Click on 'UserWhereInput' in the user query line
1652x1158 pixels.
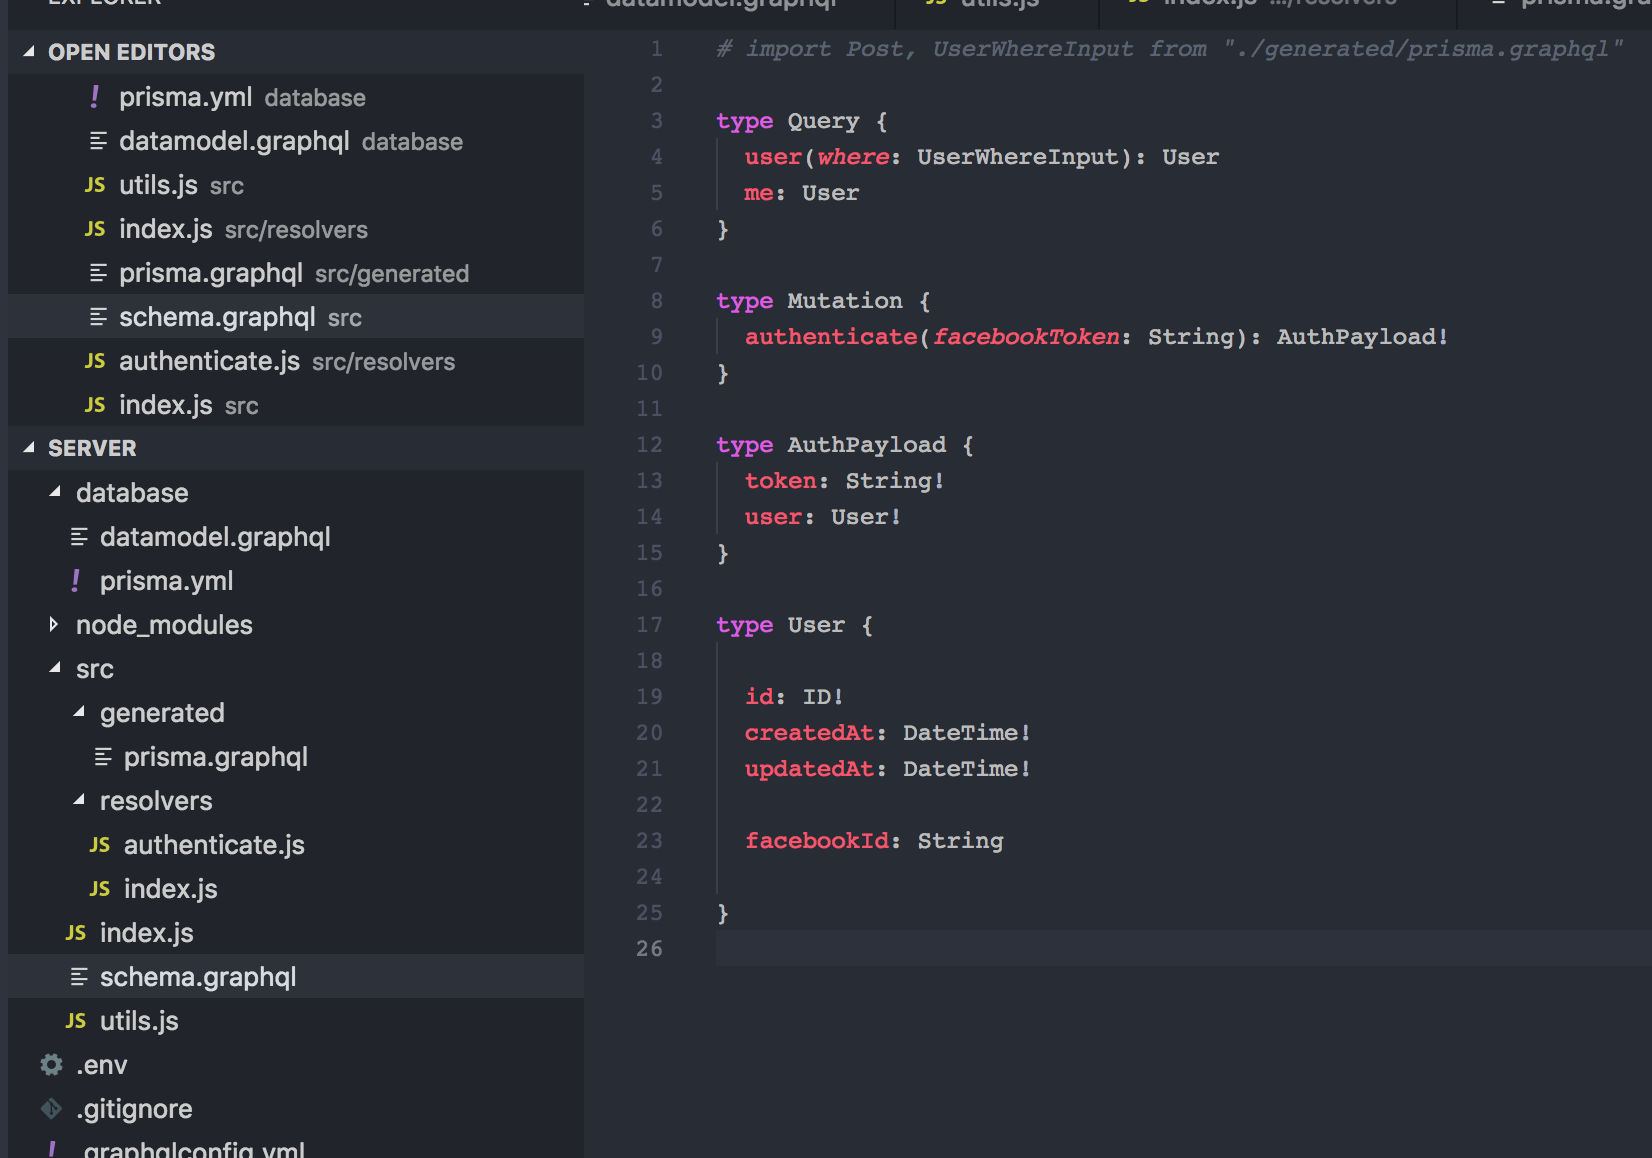coord(1017,157)
